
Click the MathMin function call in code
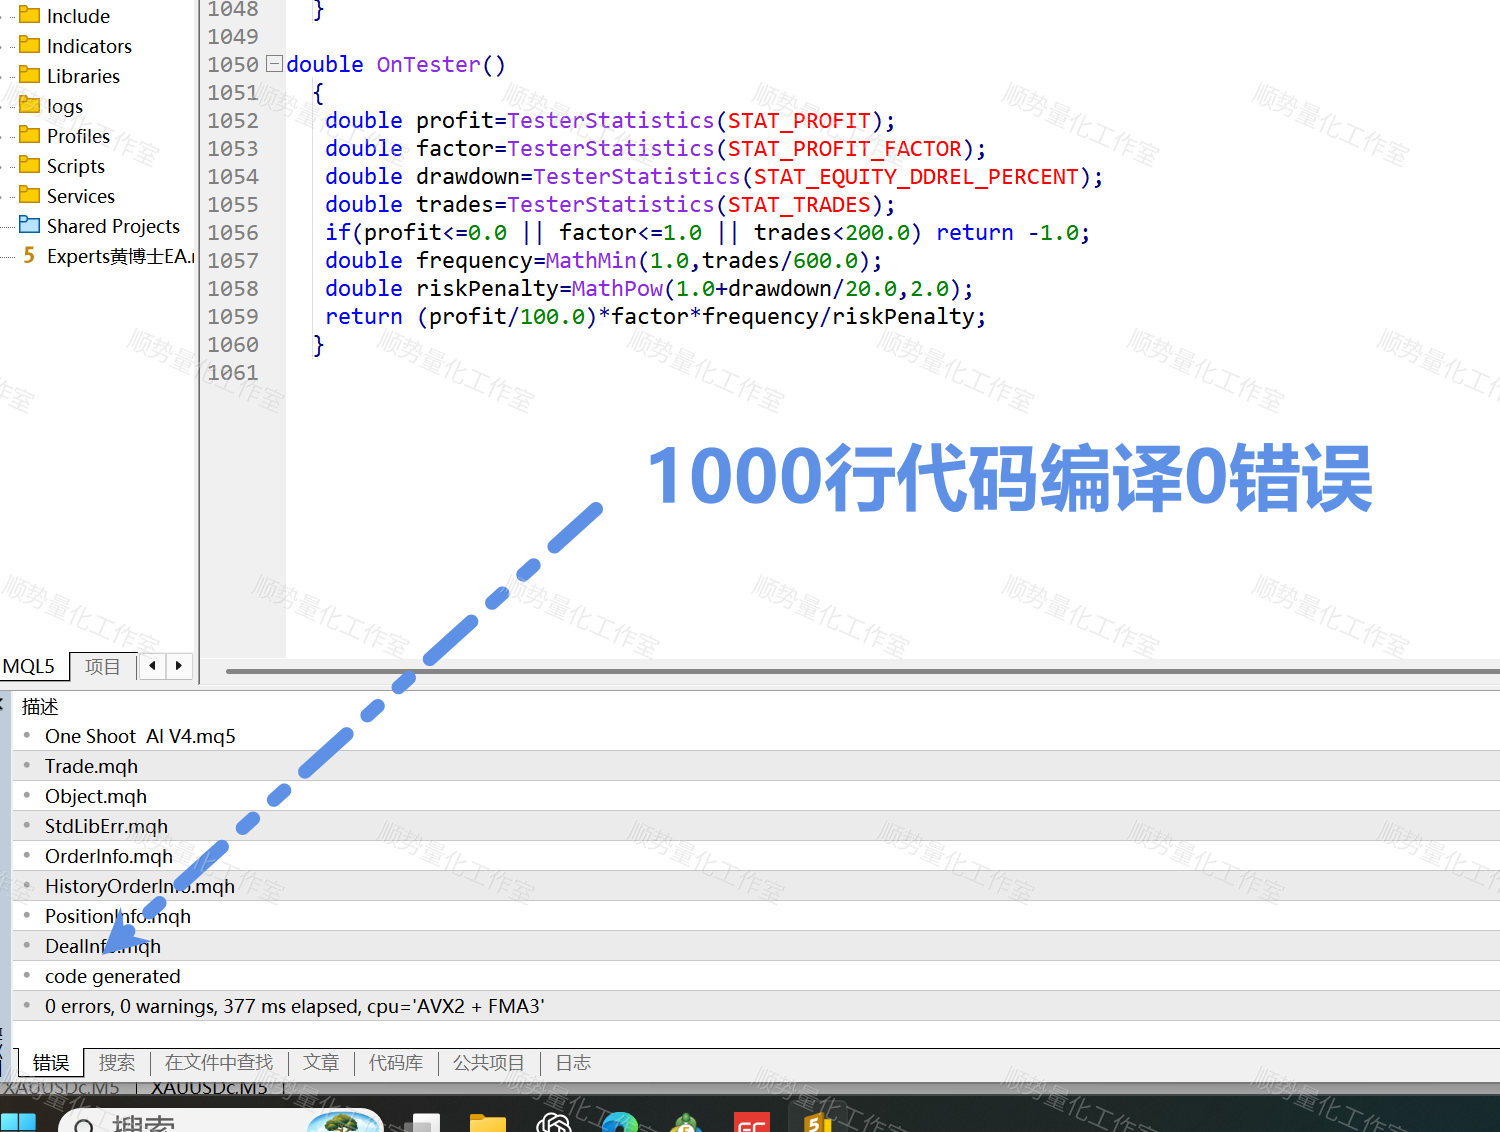[x=591, y=261]
